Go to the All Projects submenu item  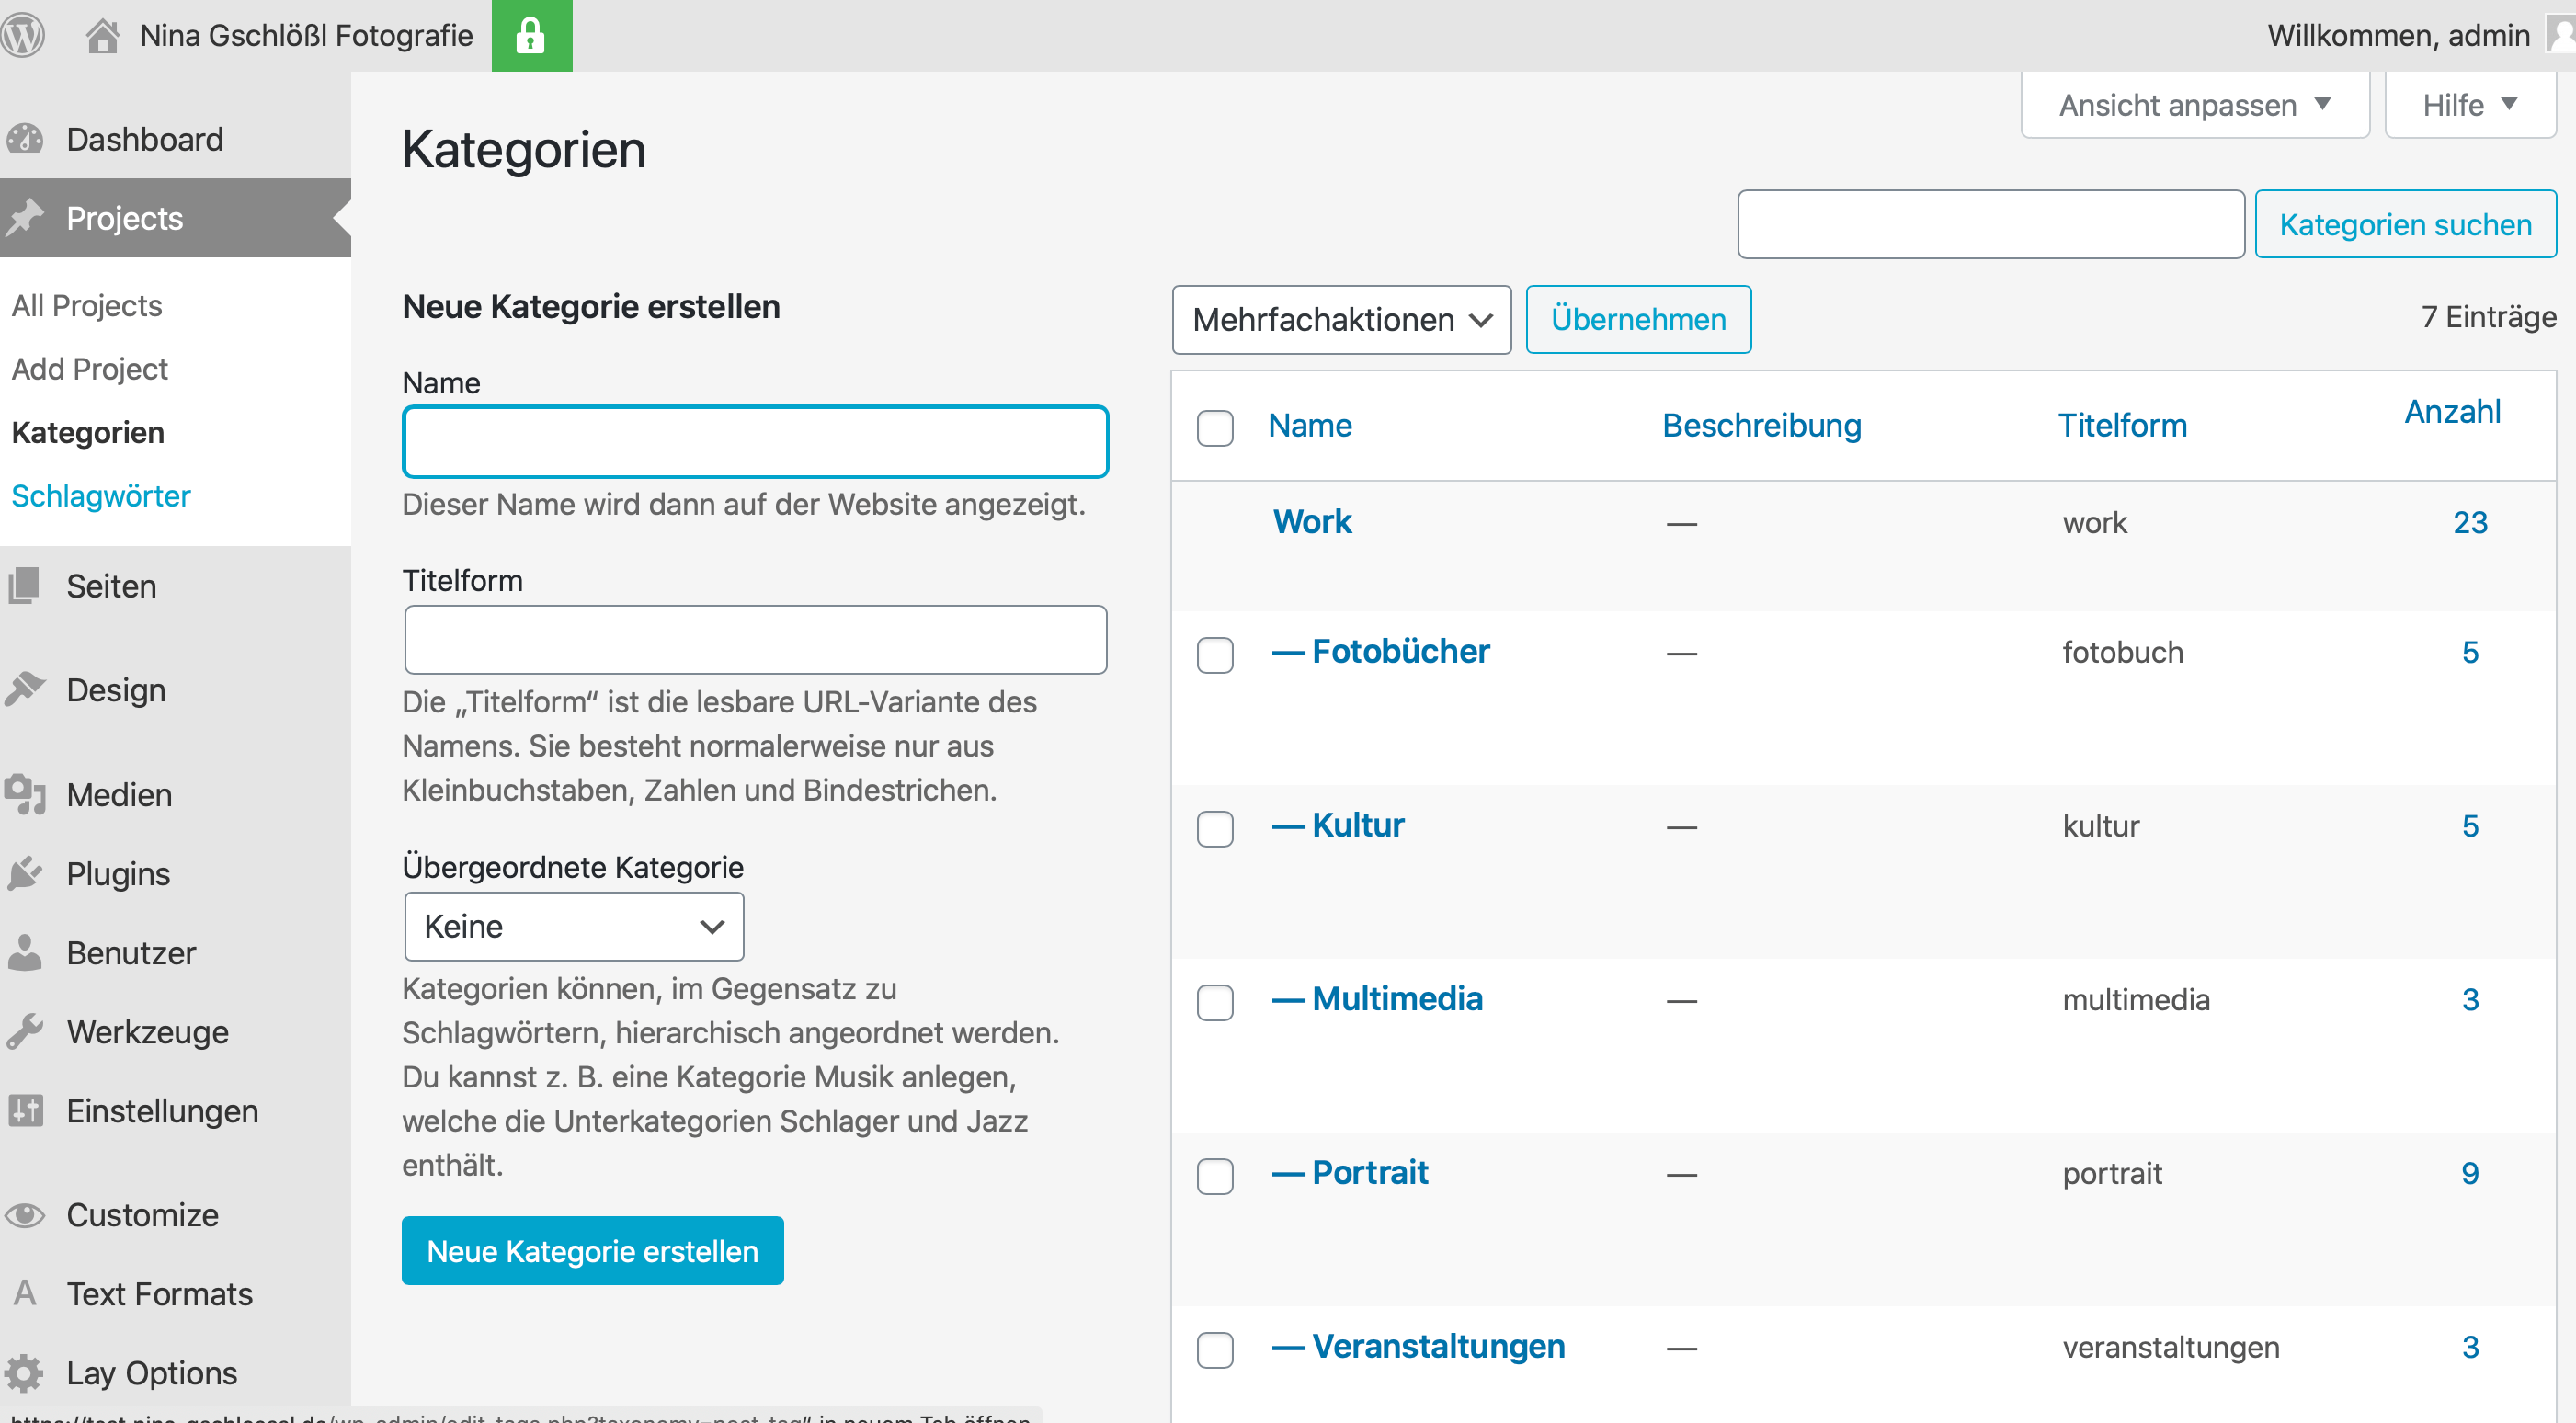[87, 305]
